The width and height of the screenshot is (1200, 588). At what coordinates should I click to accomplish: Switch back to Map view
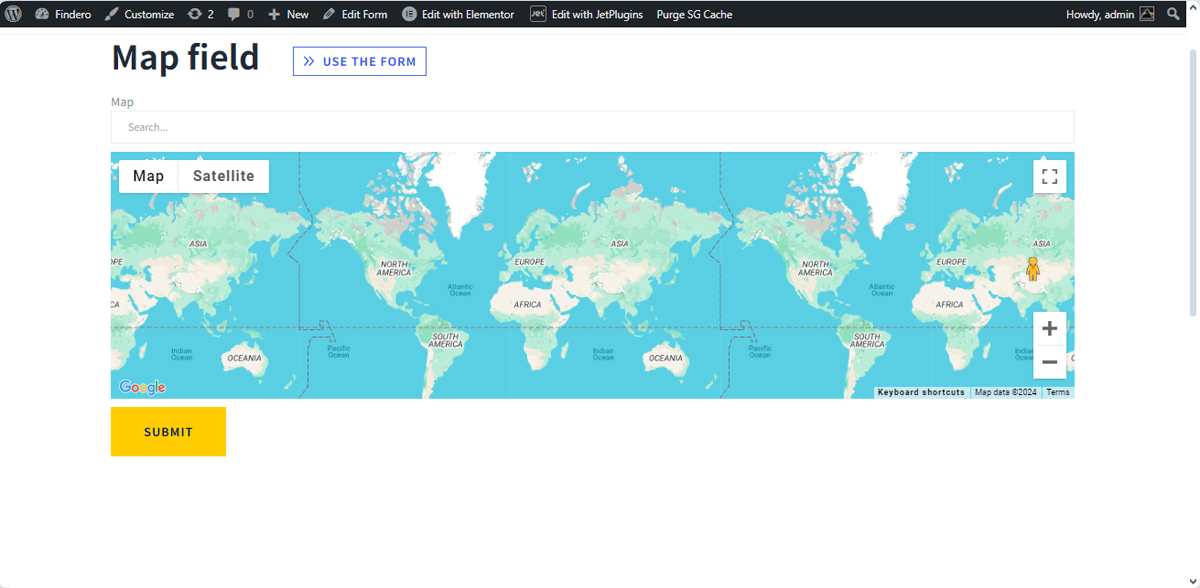click(147, 175)
